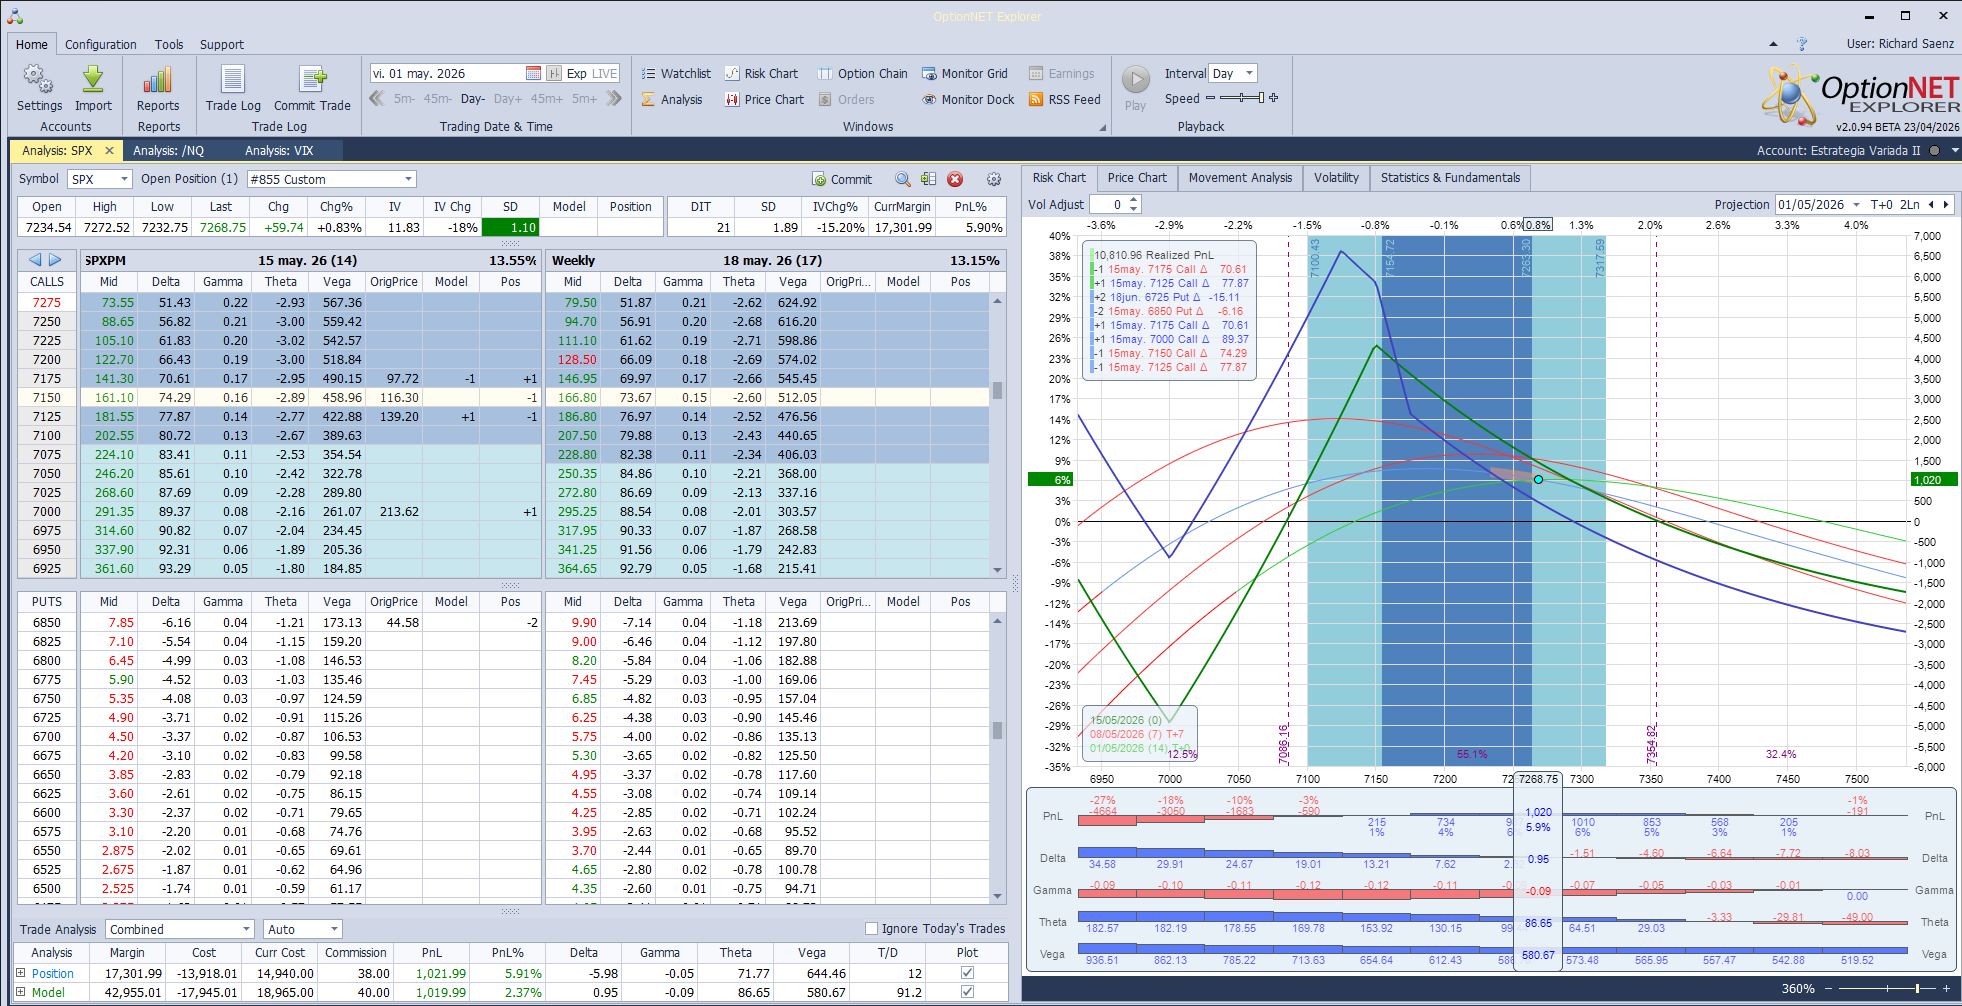Open the Risk Chart window from the ribbon
This screenshot has height=1006, width=1962.
[x=761, y=73]
